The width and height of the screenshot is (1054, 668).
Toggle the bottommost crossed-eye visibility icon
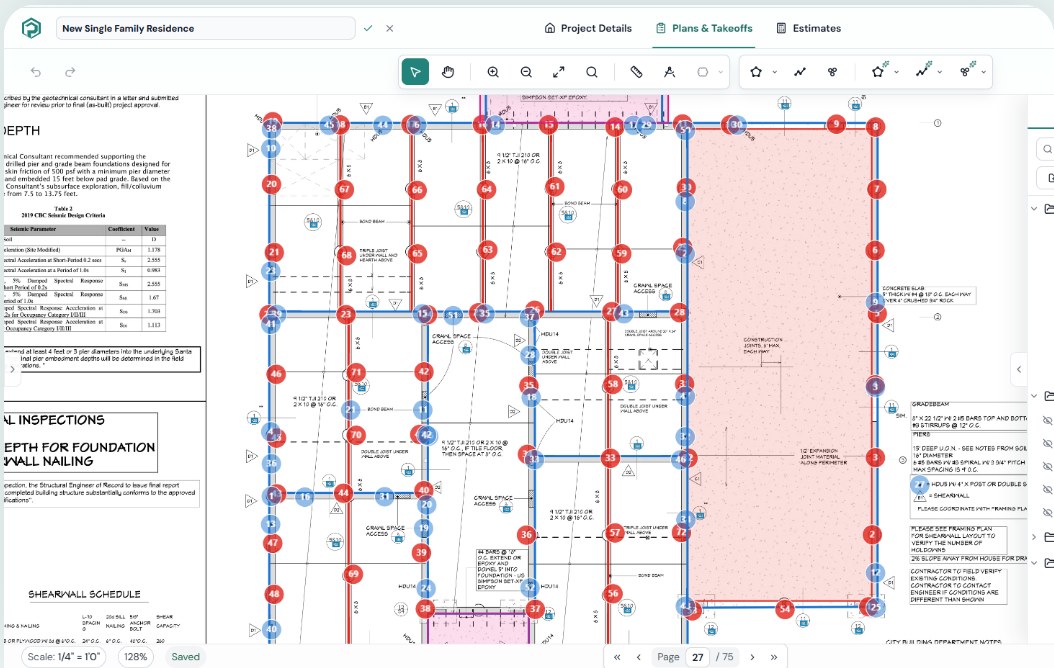pyautogui.click(x=1047, y=512)
